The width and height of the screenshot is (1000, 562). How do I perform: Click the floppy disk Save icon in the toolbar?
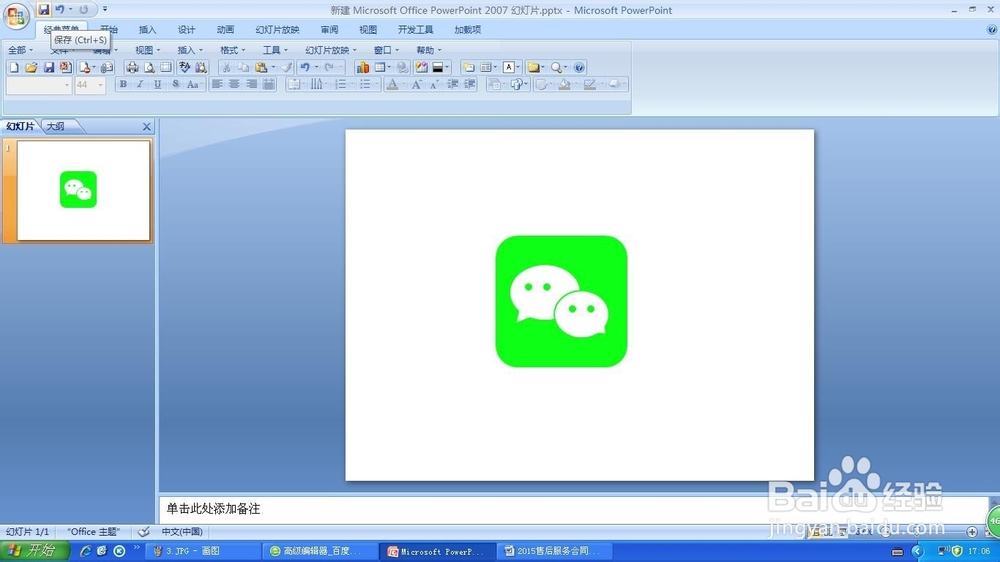click(49, 67)
